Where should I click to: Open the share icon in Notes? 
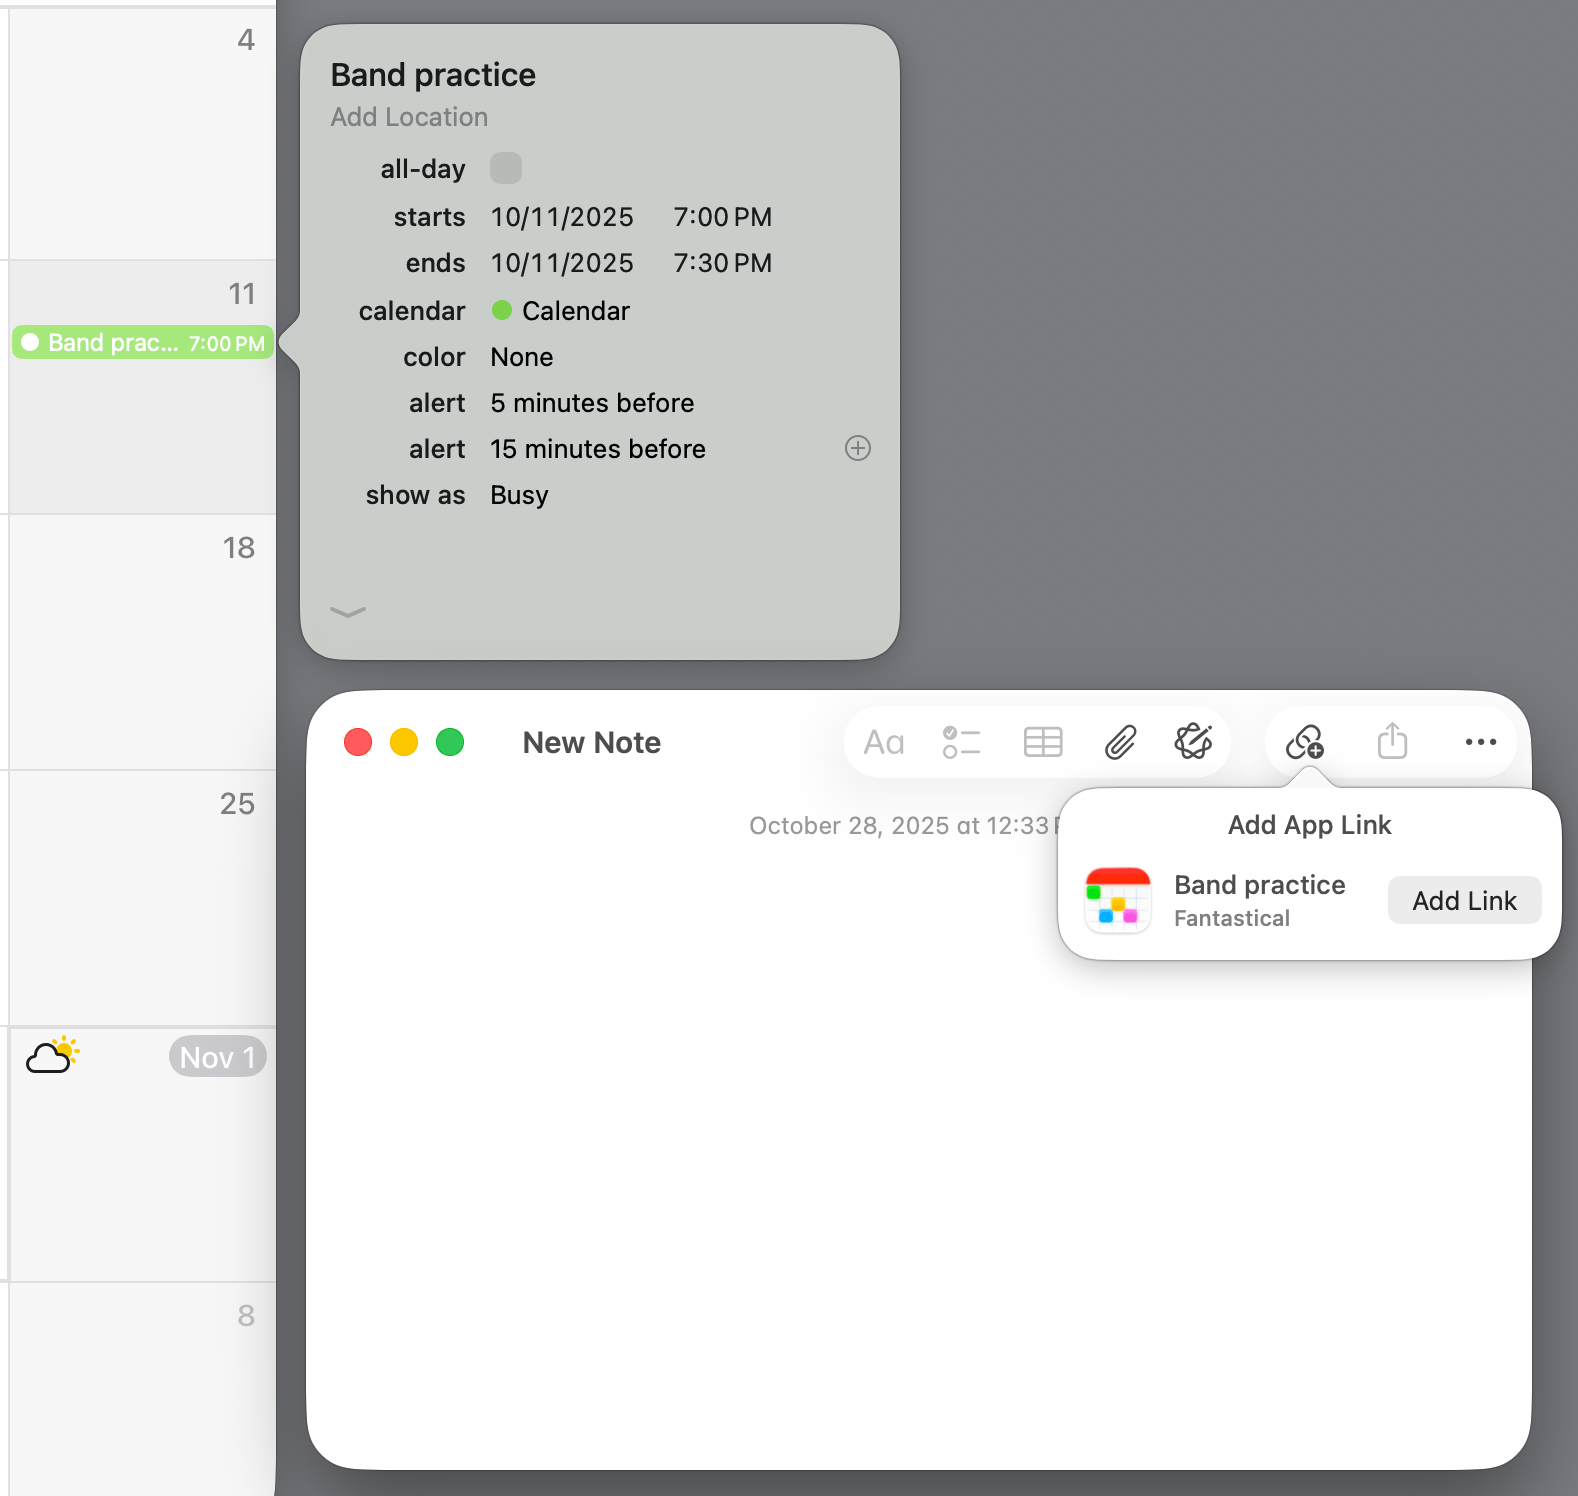click(x=1392, y=742)
